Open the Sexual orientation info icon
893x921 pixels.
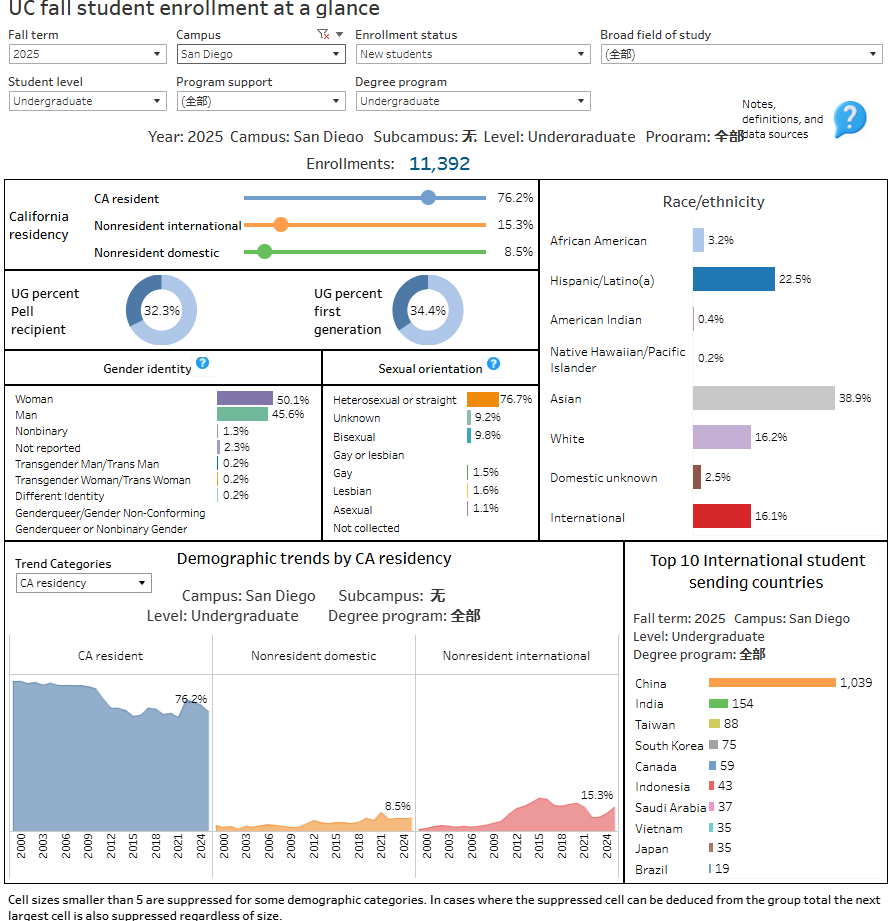click(x=493, y=364)
